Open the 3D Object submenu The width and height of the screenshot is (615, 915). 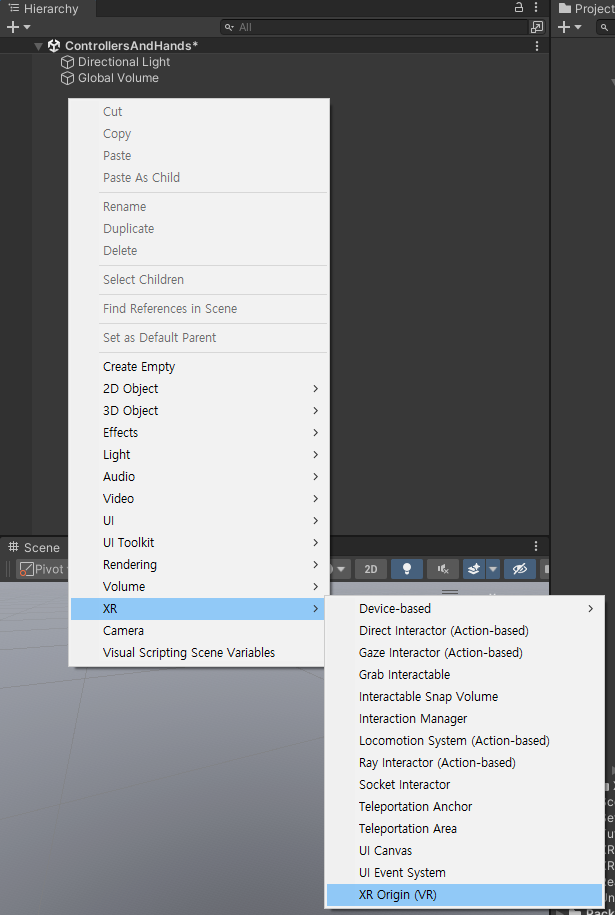pos(198,411)
